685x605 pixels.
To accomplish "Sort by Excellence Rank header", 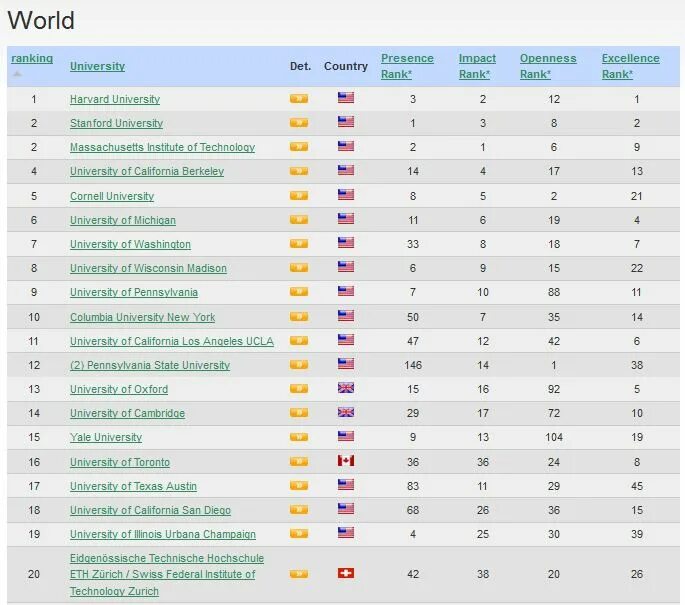I will [x=630, y=66].
